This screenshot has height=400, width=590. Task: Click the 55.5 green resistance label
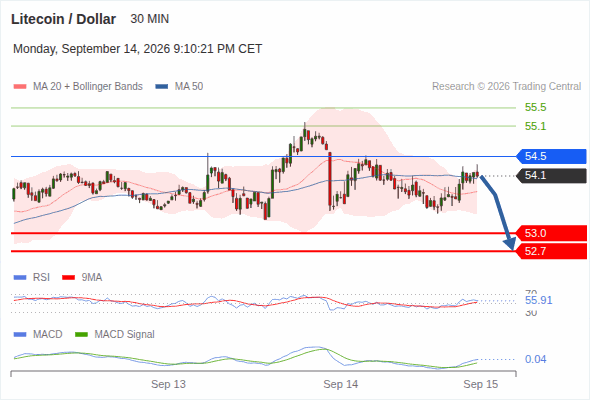[x=535, y=108]
